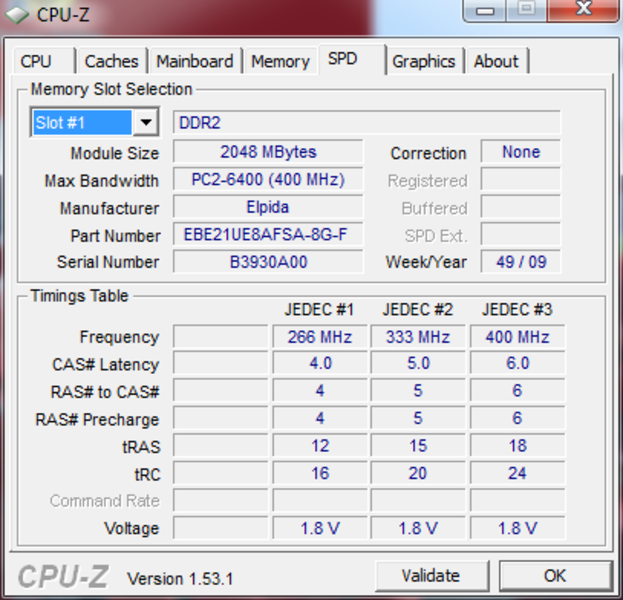Click the JEDEC #1 column header

click(x=319, y=310)
